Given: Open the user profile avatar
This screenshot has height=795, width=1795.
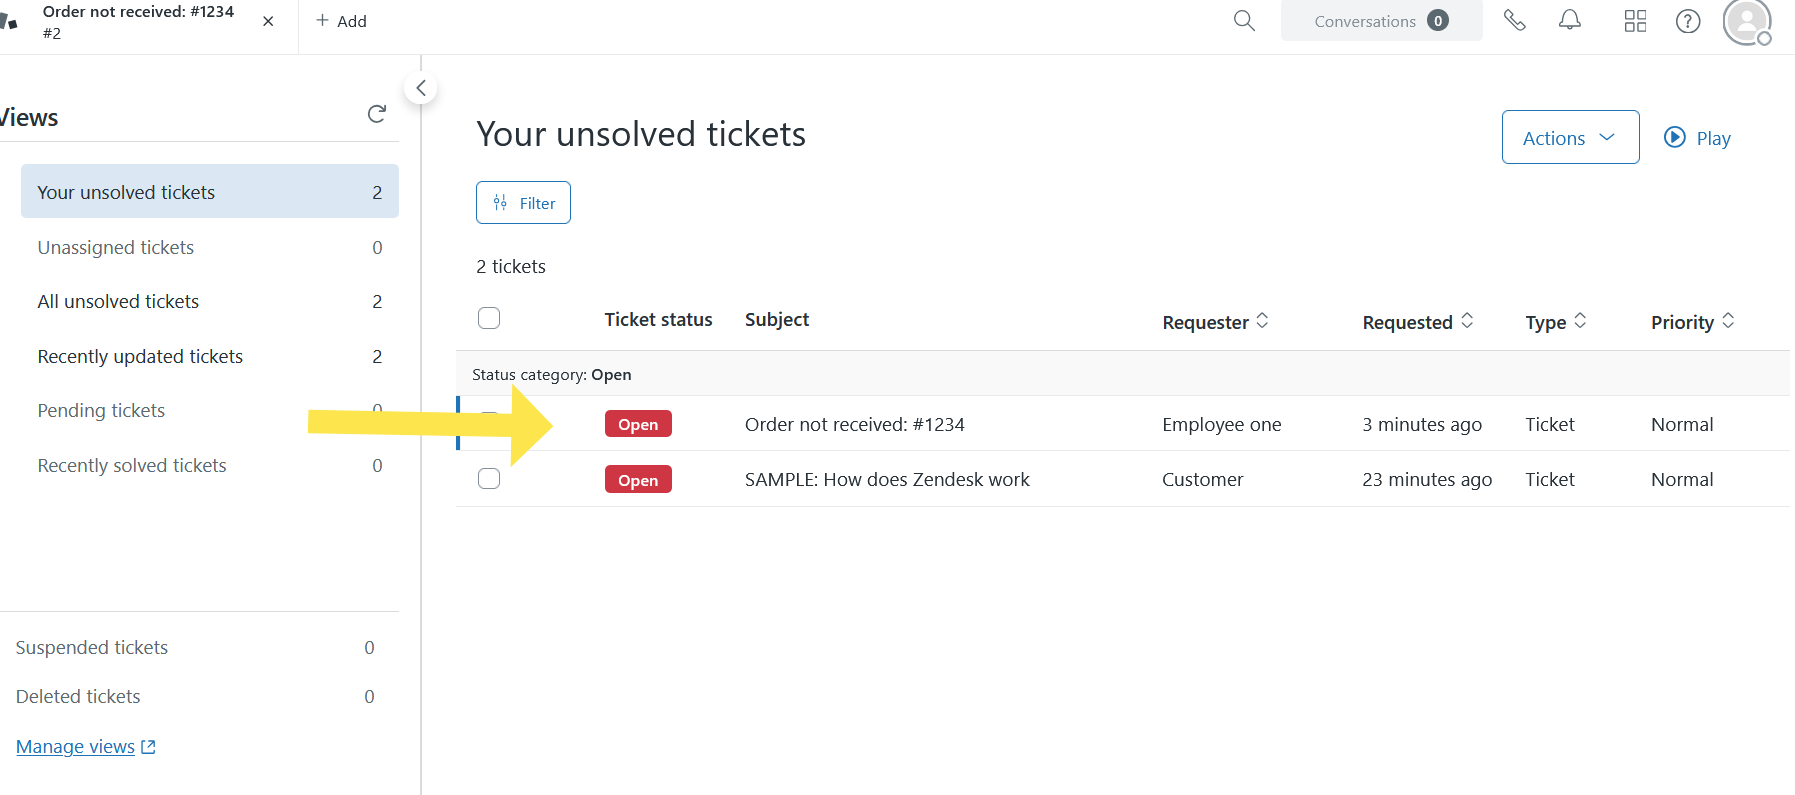Looking at the screenshot, I should [1746, 21].
